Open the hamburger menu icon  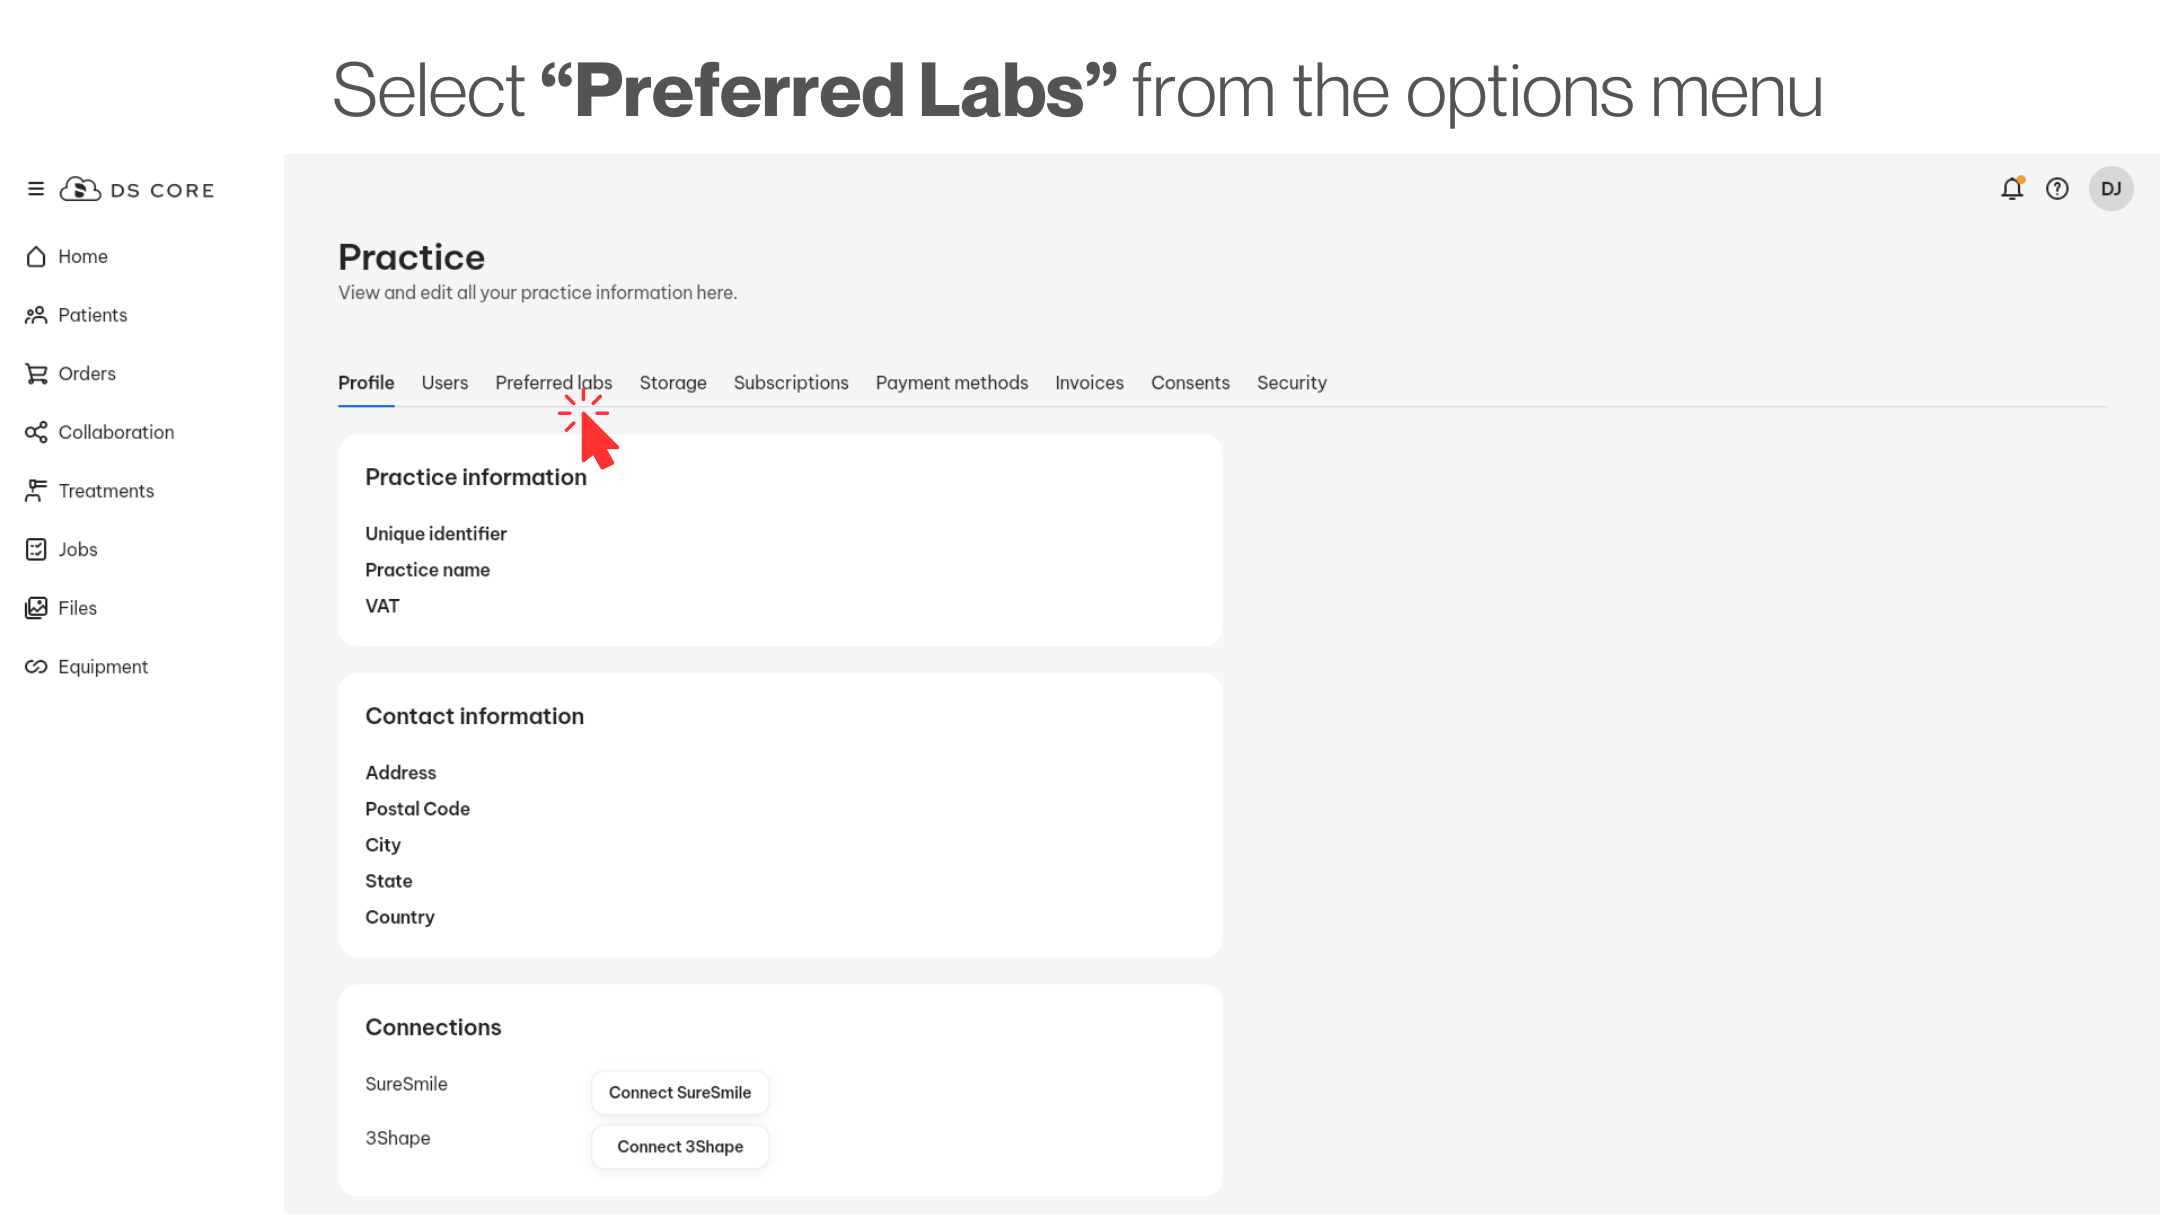(x=36, y=189)
